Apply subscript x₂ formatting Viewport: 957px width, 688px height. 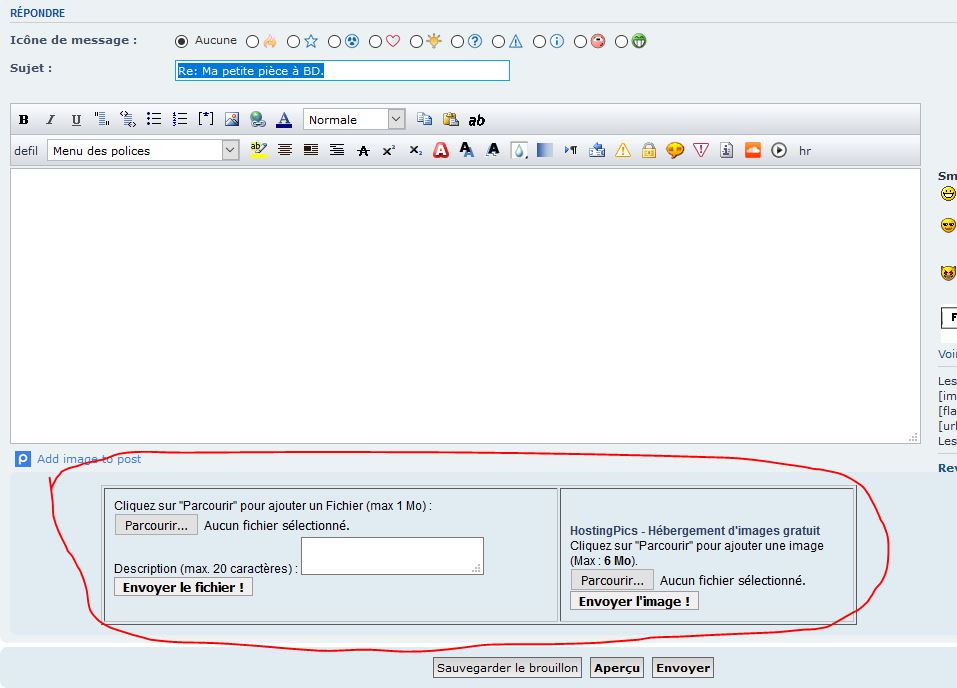click(416, 150)
